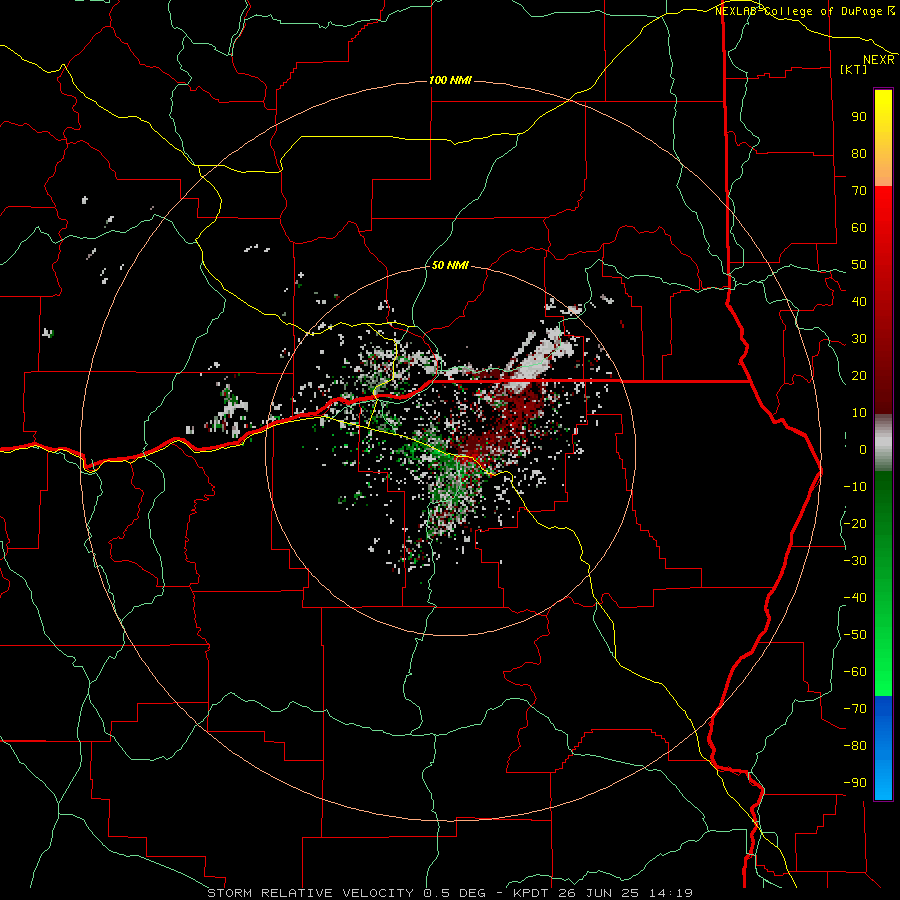Click the -20 value on velocity scale
Image resolution: width=900 pixels, height=900 pixels.
pyautogui.click(x=855, y=523)
